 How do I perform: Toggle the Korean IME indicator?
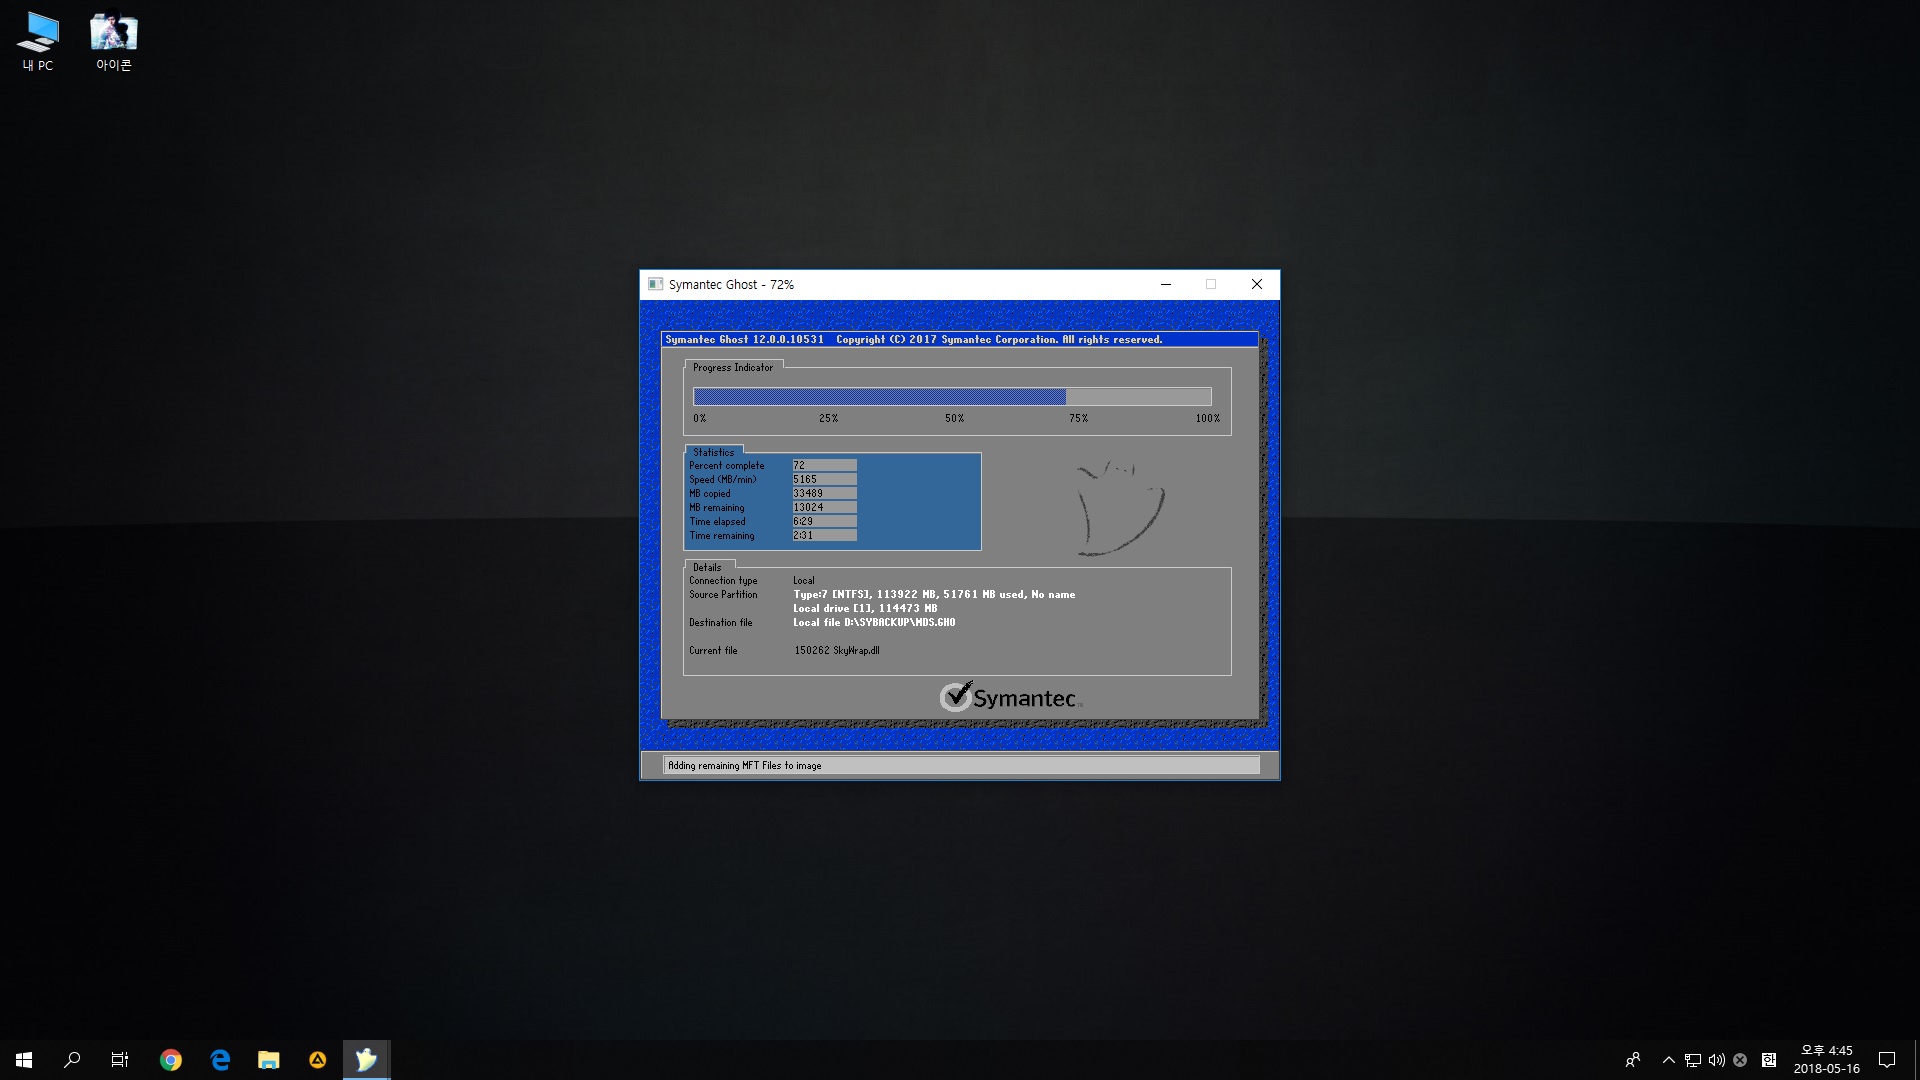1768,1060
